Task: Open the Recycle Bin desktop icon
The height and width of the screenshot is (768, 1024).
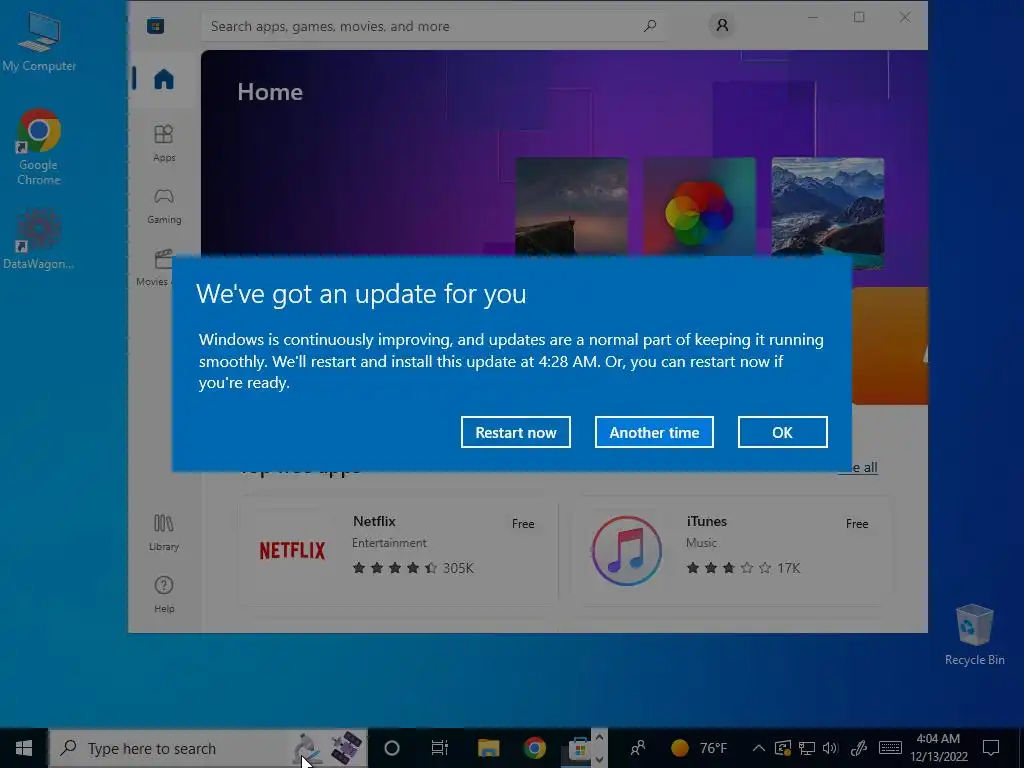Action: click(974, 635)
